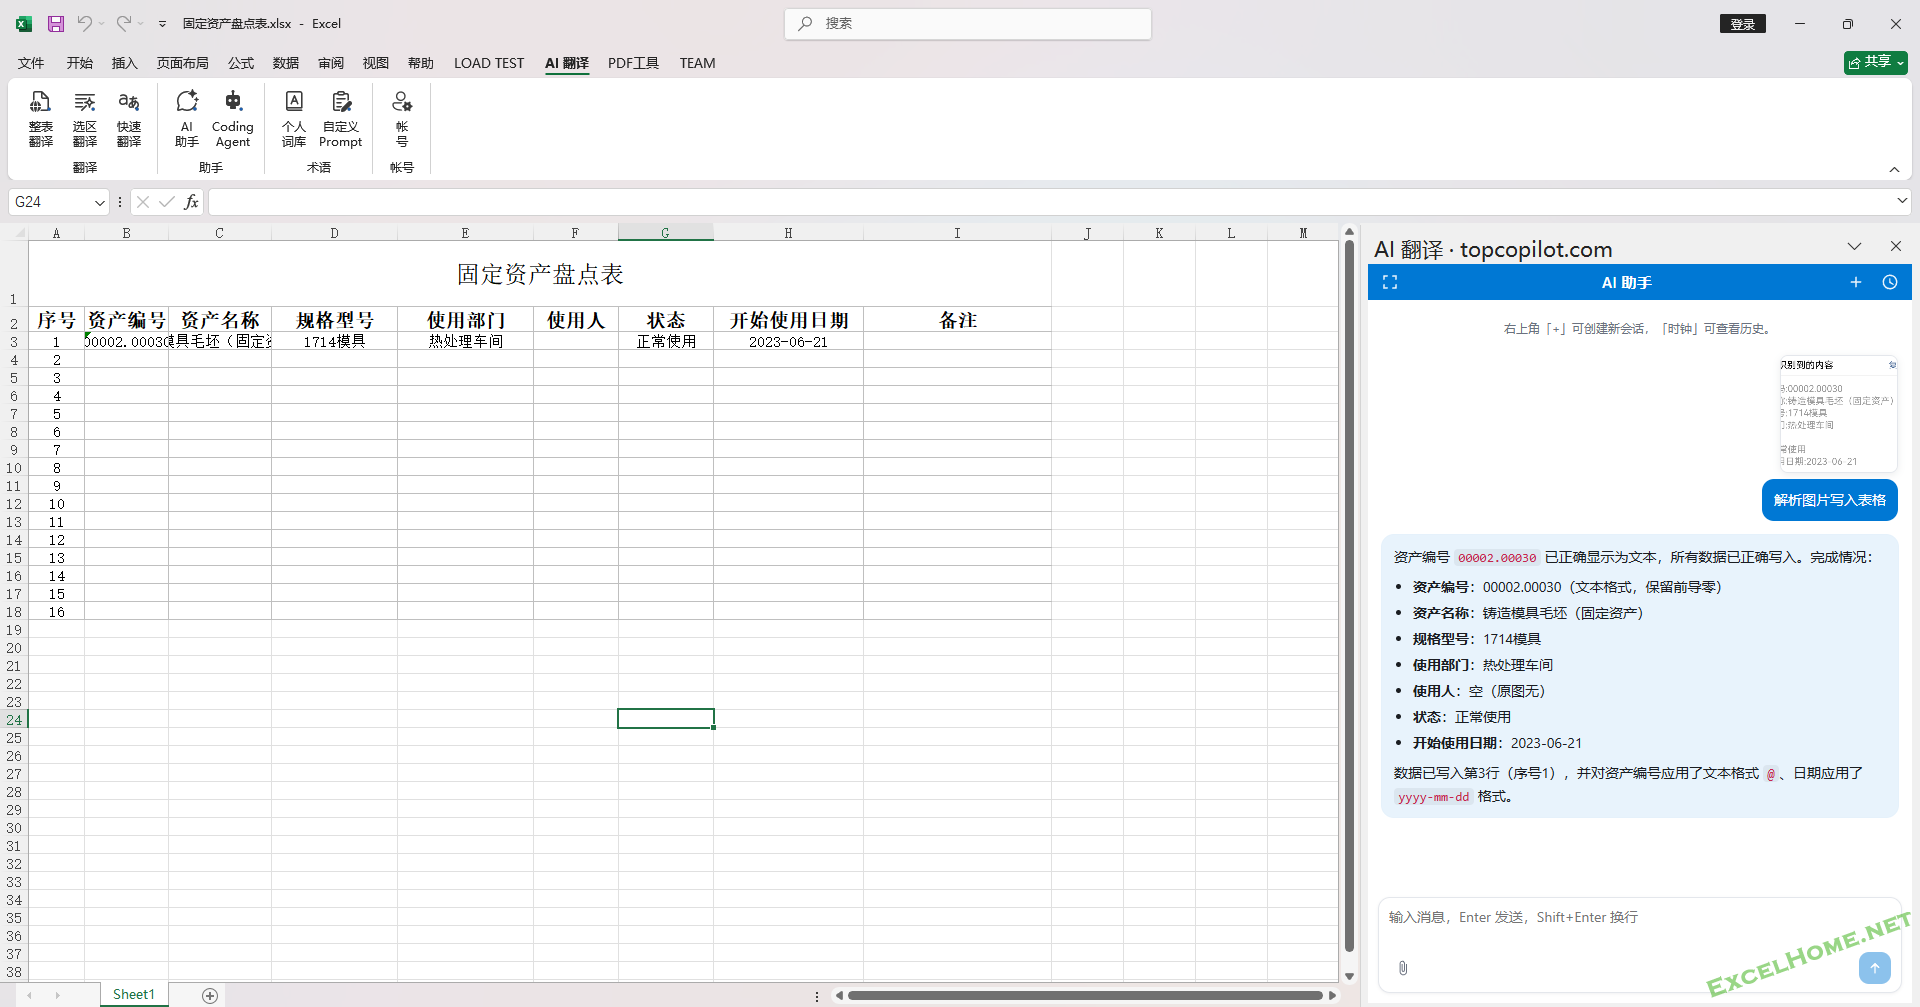Viewport: 1920px width, 1007px height.
Task: Undo the last action
Action: [x=84, y=23]
